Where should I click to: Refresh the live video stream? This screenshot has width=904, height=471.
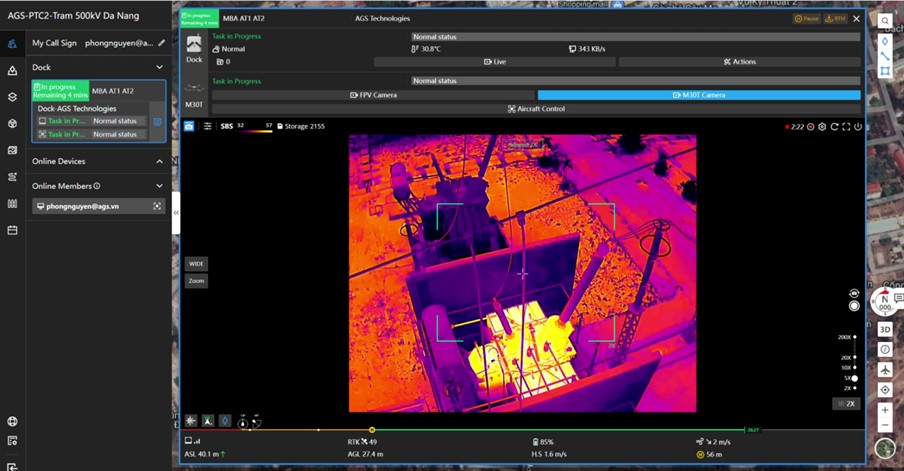click(x=834, y=127)
